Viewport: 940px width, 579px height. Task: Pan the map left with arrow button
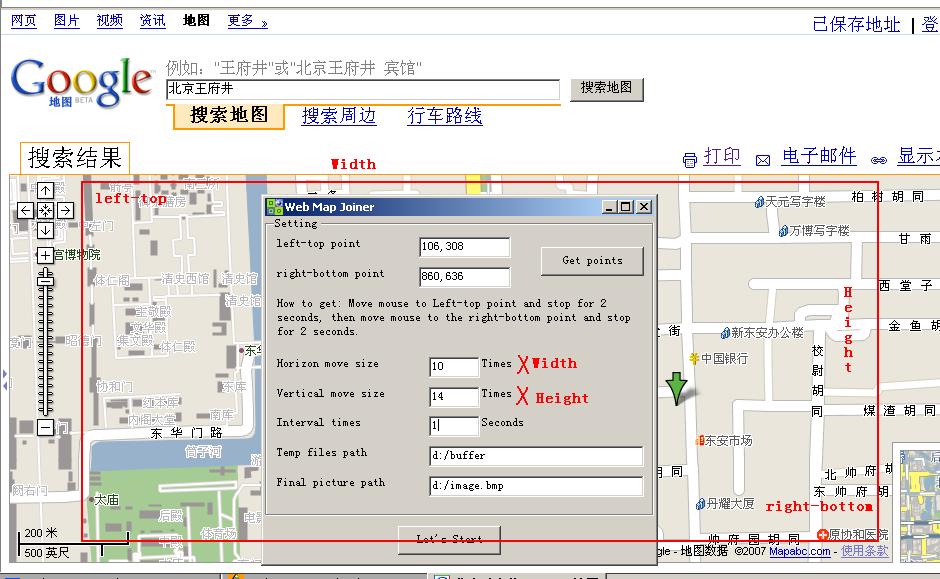click(x=25, y=210)
